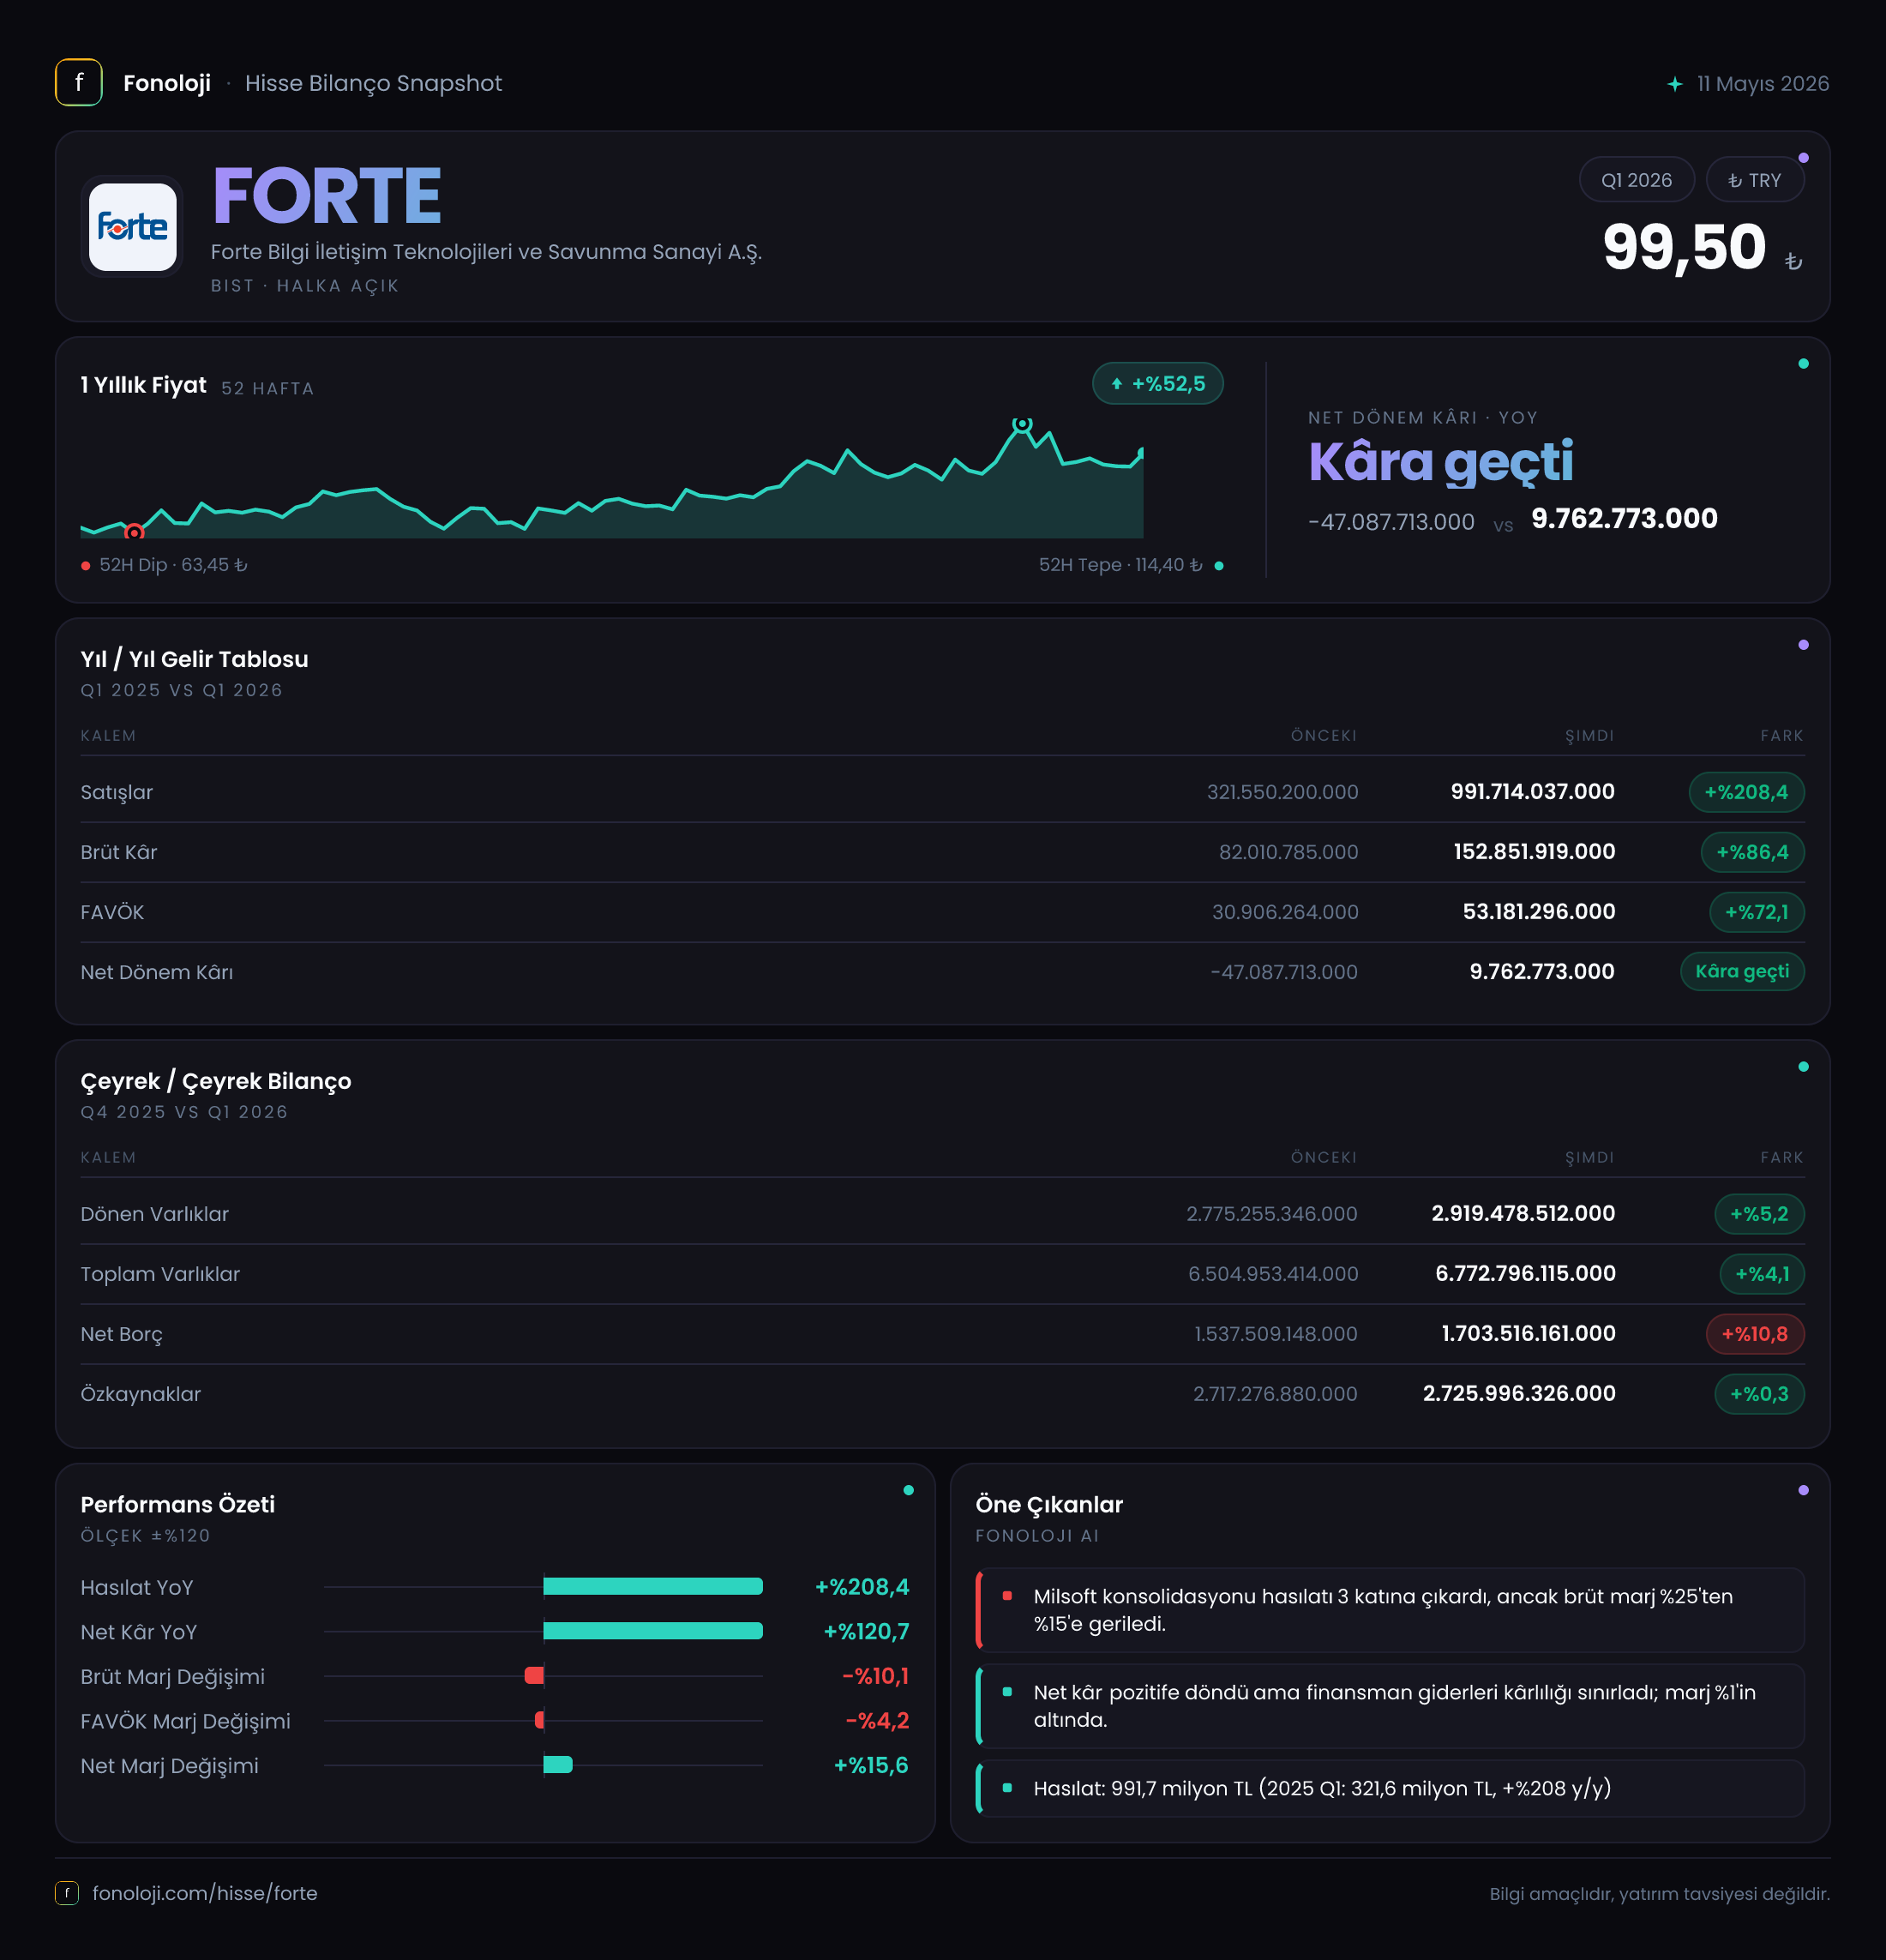Click the Fonoloji 'f' logo in header
This screenshot has width=1886, height=1960.
point(79,83)
